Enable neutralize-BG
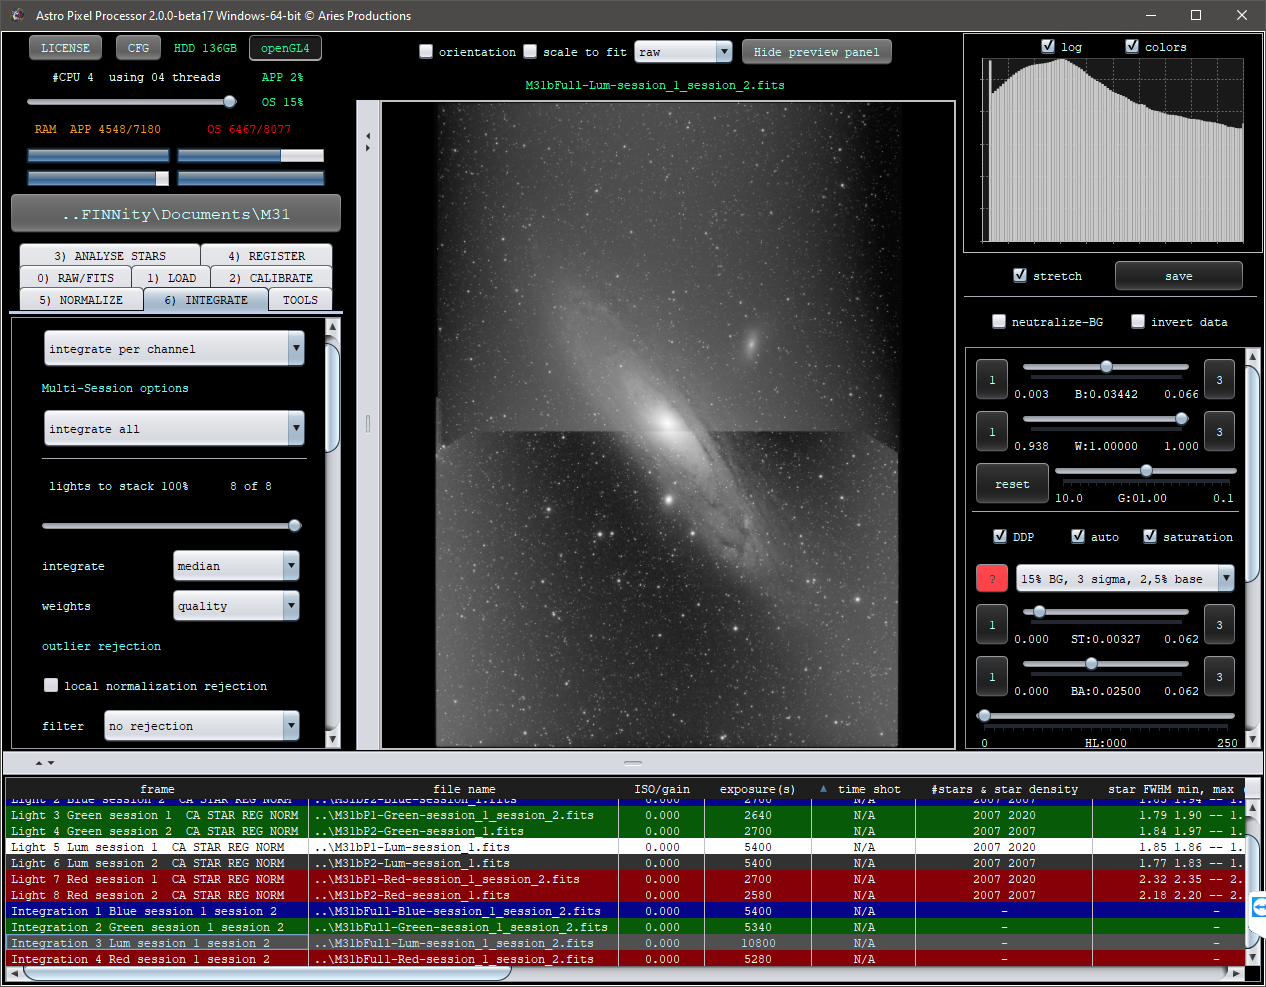1266x987 pixels. click(998, 321)
